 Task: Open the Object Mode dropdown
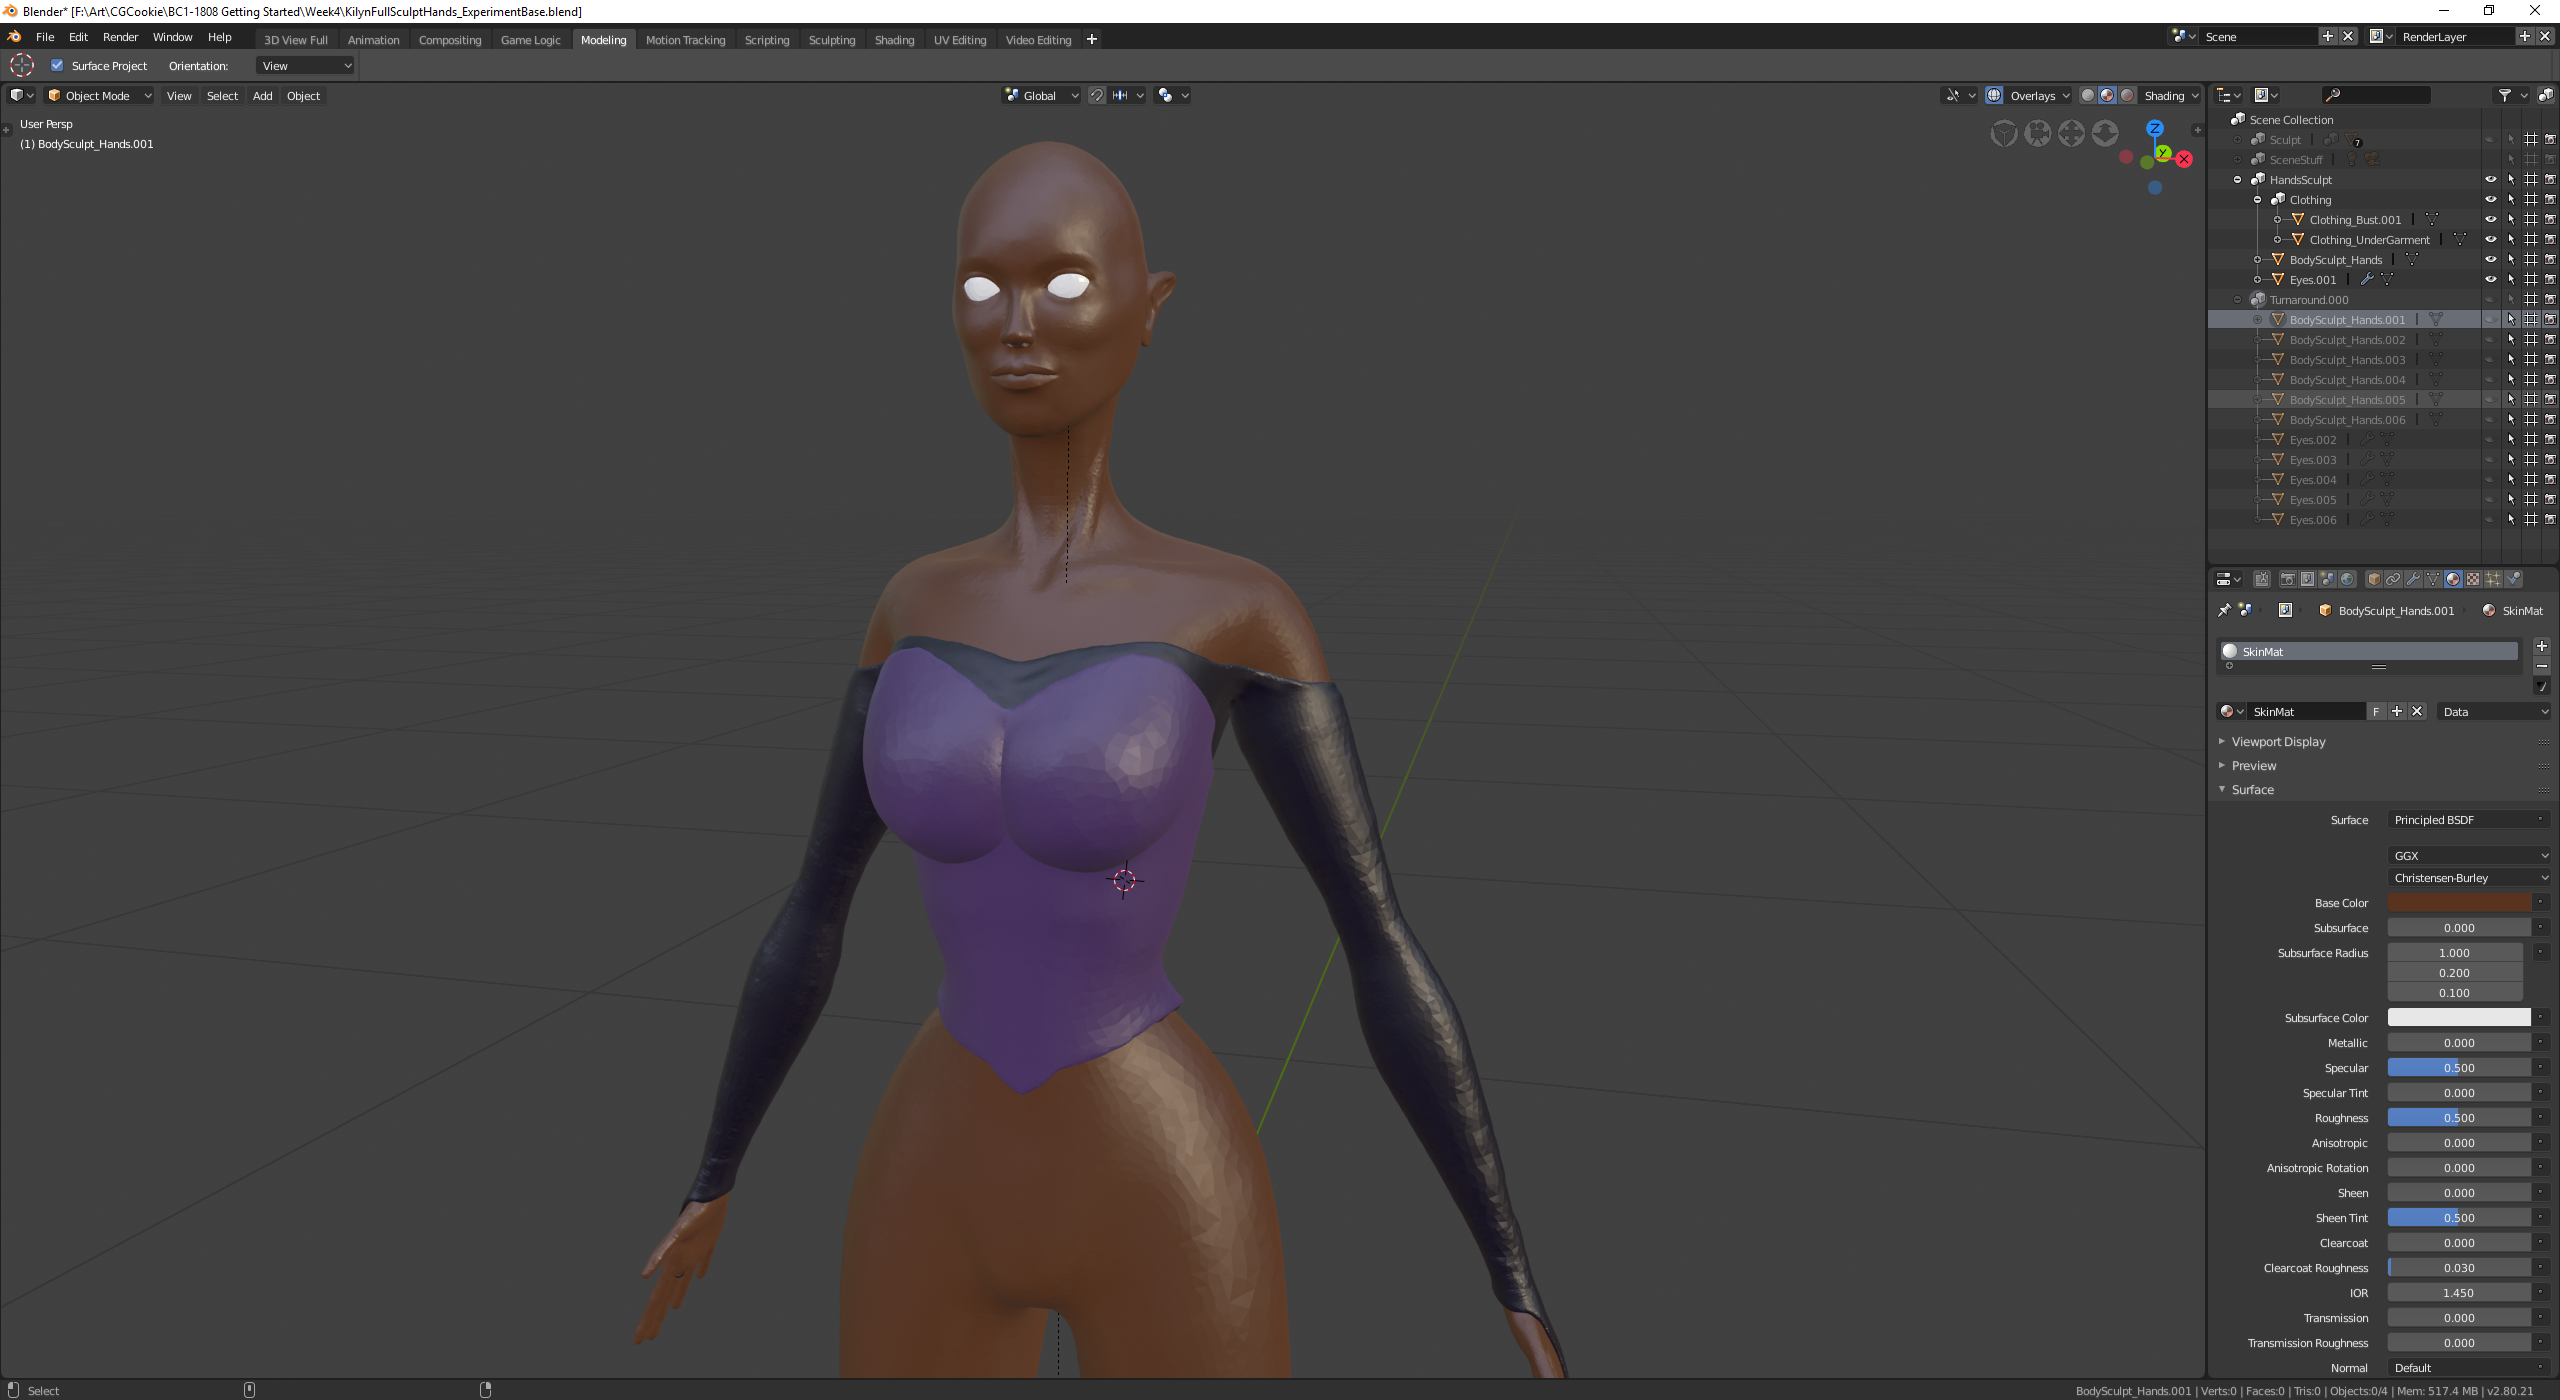tap(98, 95)
